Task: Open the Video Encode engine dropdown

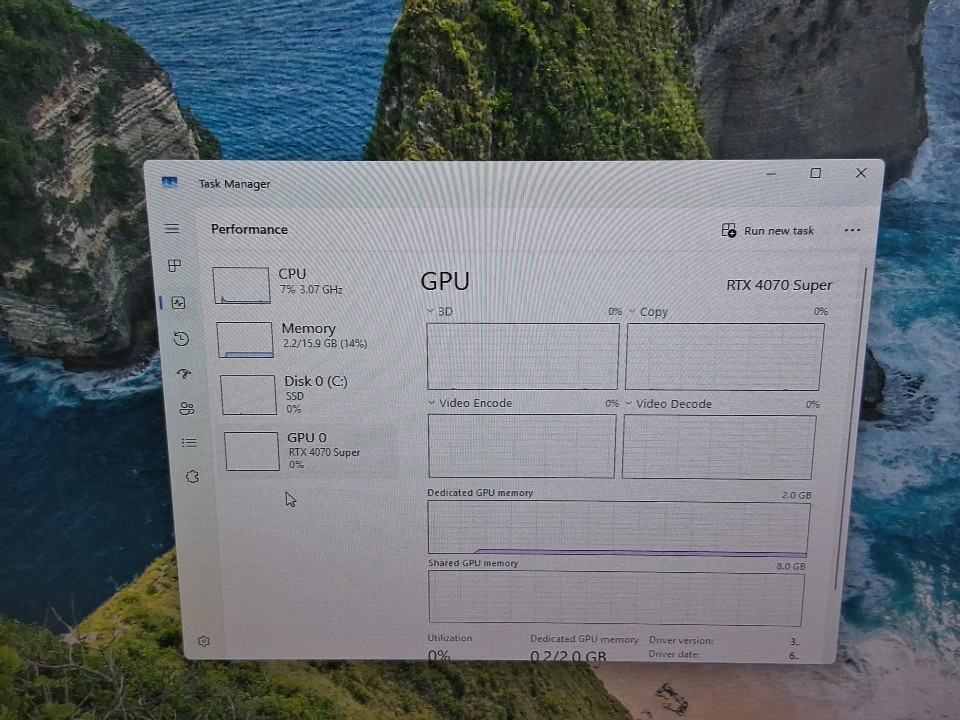Action: [433, 403]
